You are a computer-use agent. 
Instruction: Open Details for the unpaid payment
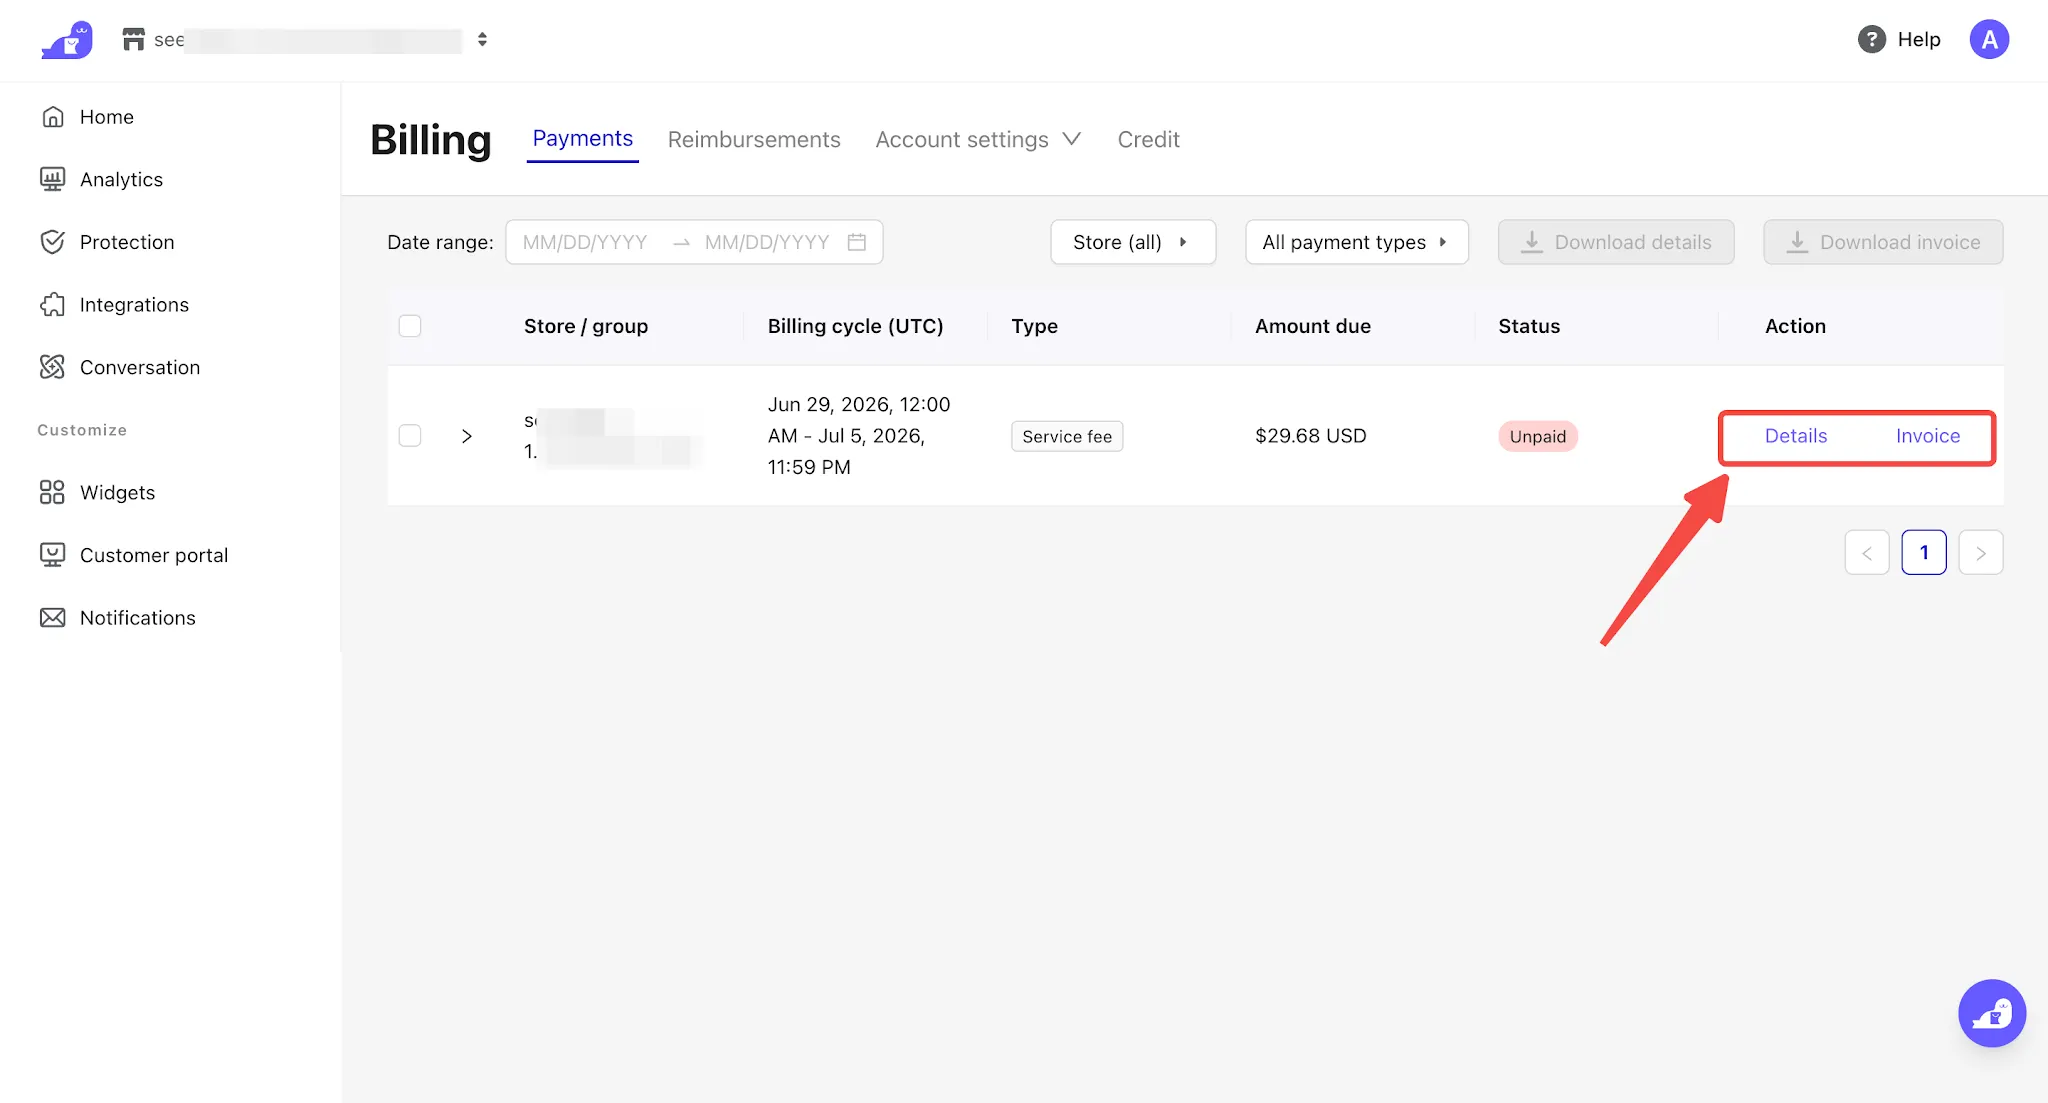pyautogui.click(x=1796, y=436)
